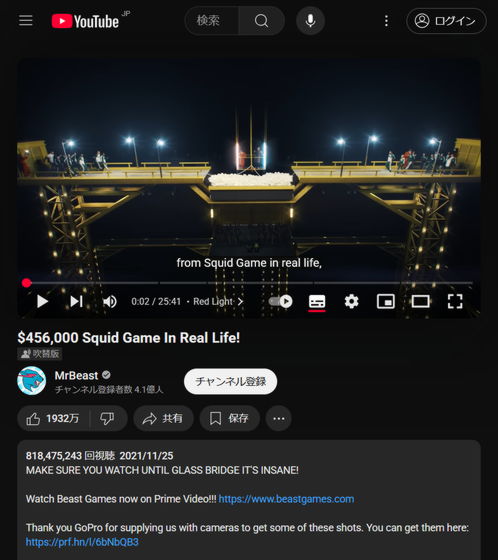Click the ログイン sign-in button

pos(447,21)
